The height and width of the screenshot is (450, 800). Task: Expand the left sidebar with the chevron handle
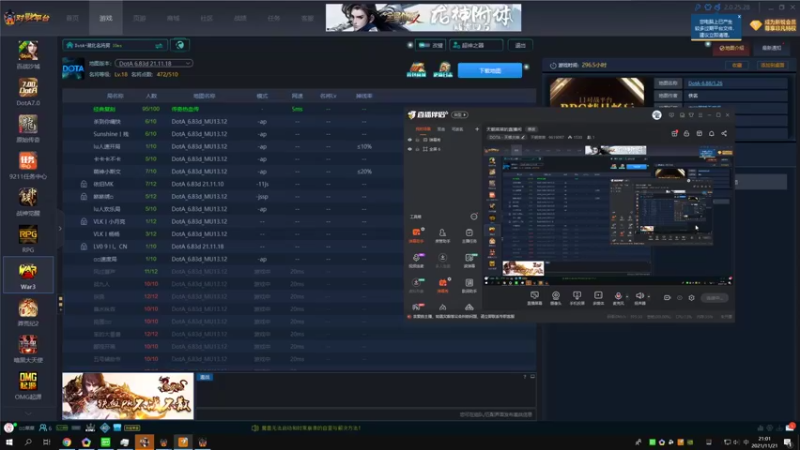coord(60,228)
